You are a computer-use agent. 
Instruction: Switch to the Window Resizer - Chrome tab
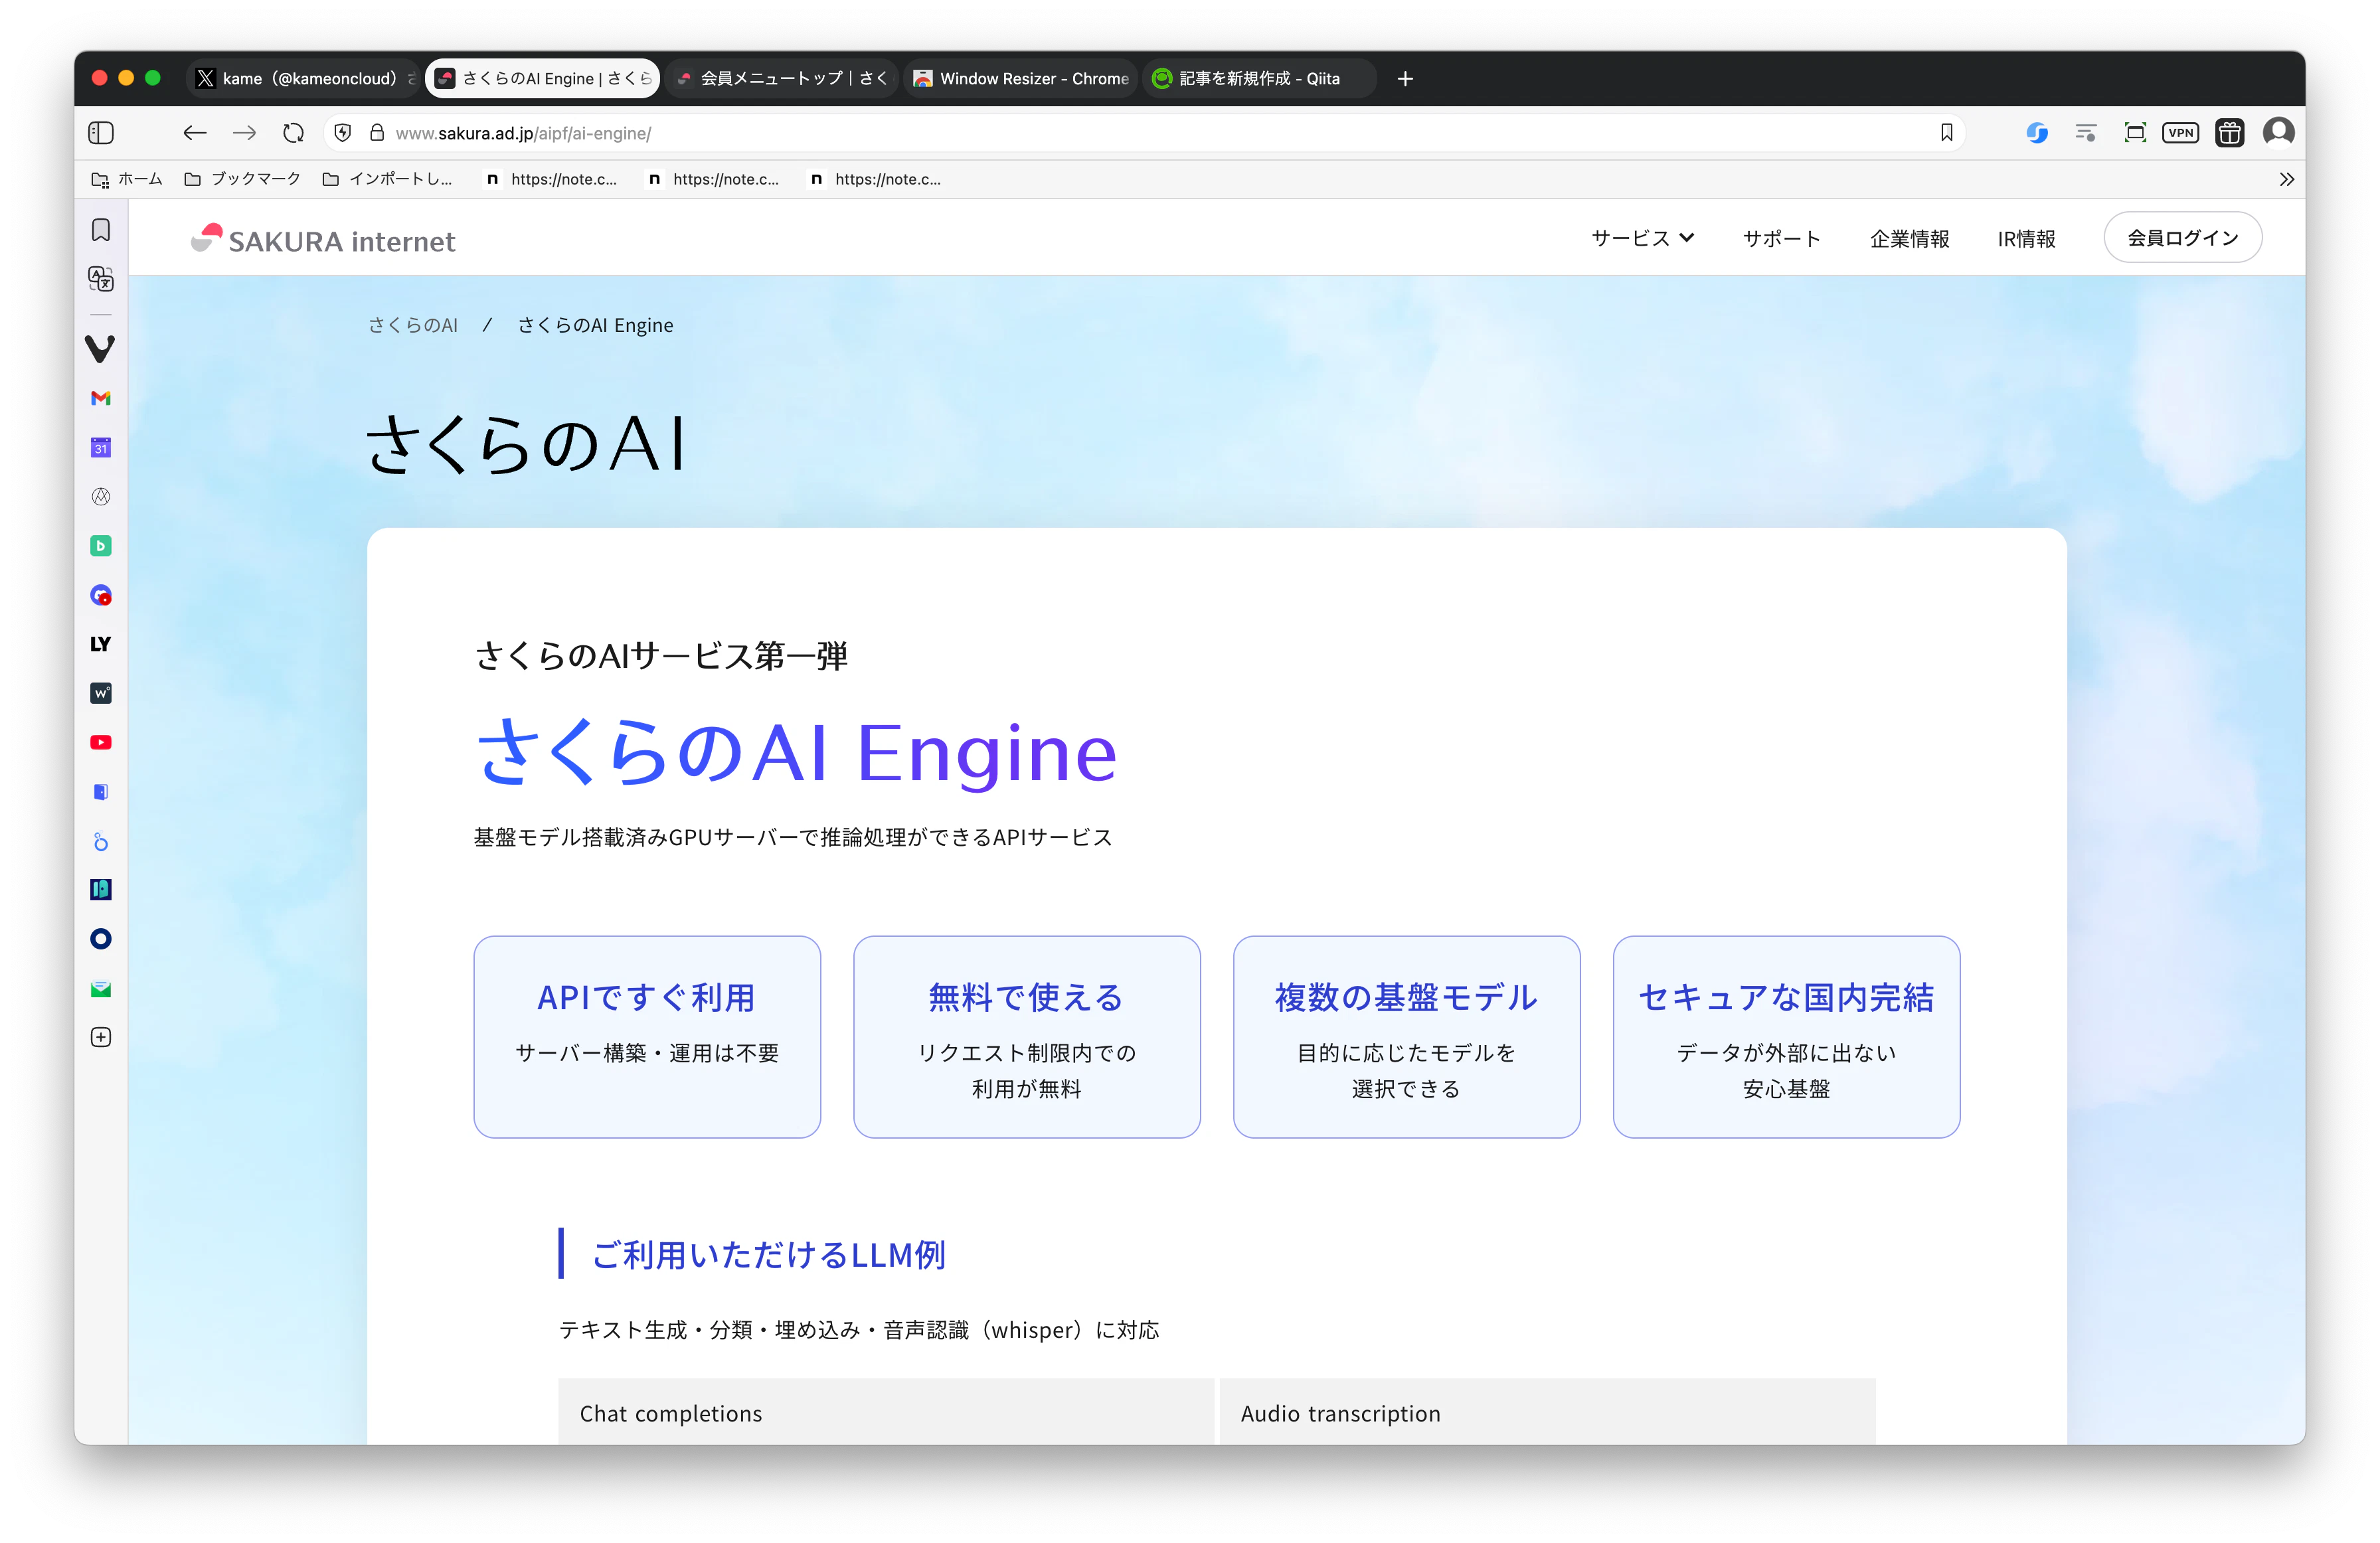[x=1021, y=78]
